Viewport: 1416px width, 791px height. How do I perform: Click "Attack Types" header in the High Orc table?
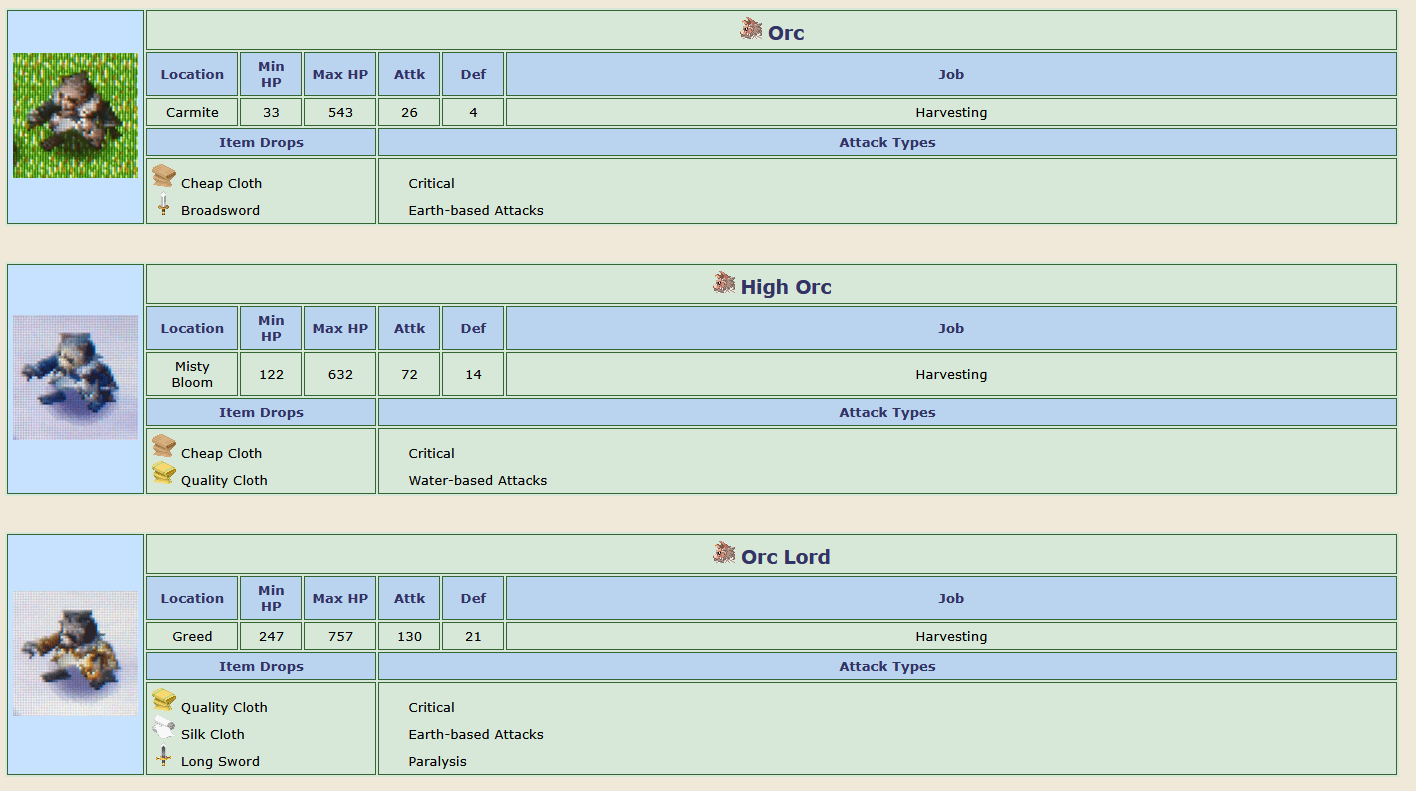click(887, 412)
